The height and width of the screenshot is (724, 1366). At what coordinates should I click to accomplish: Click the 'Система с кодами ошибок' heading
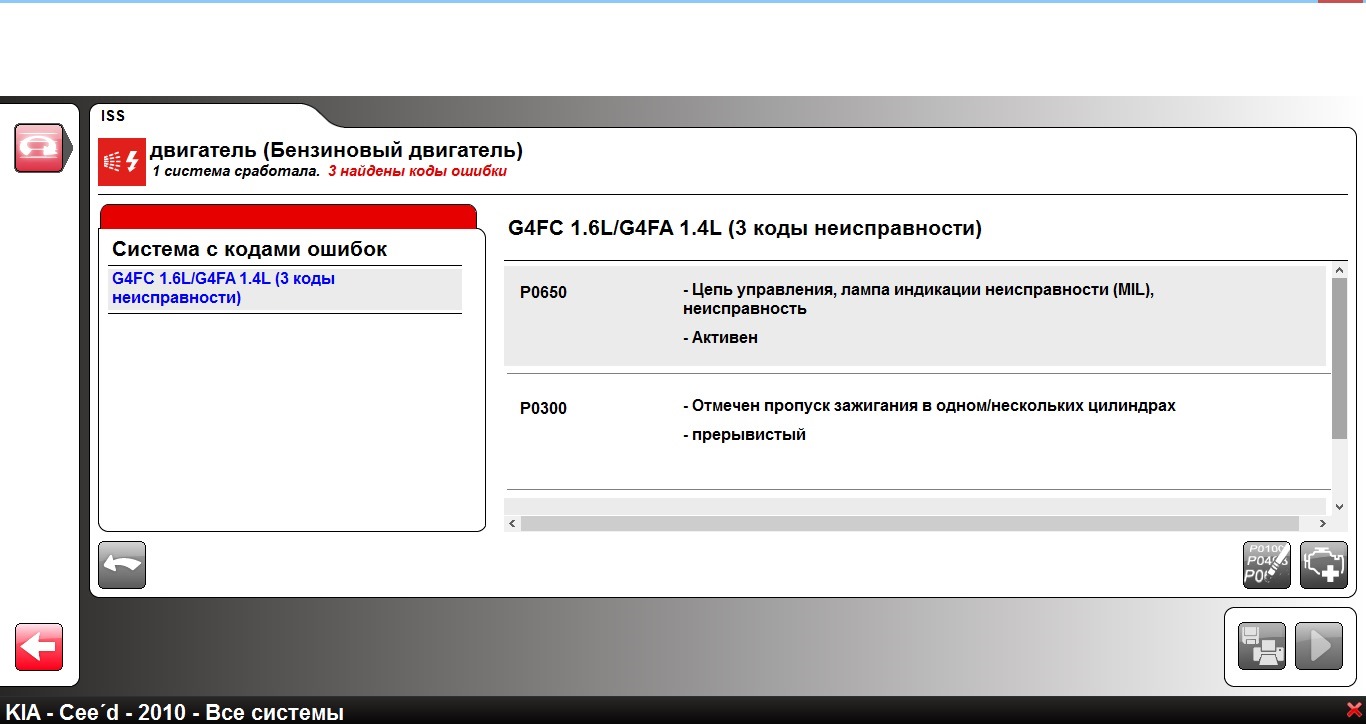tap(249, 249)
